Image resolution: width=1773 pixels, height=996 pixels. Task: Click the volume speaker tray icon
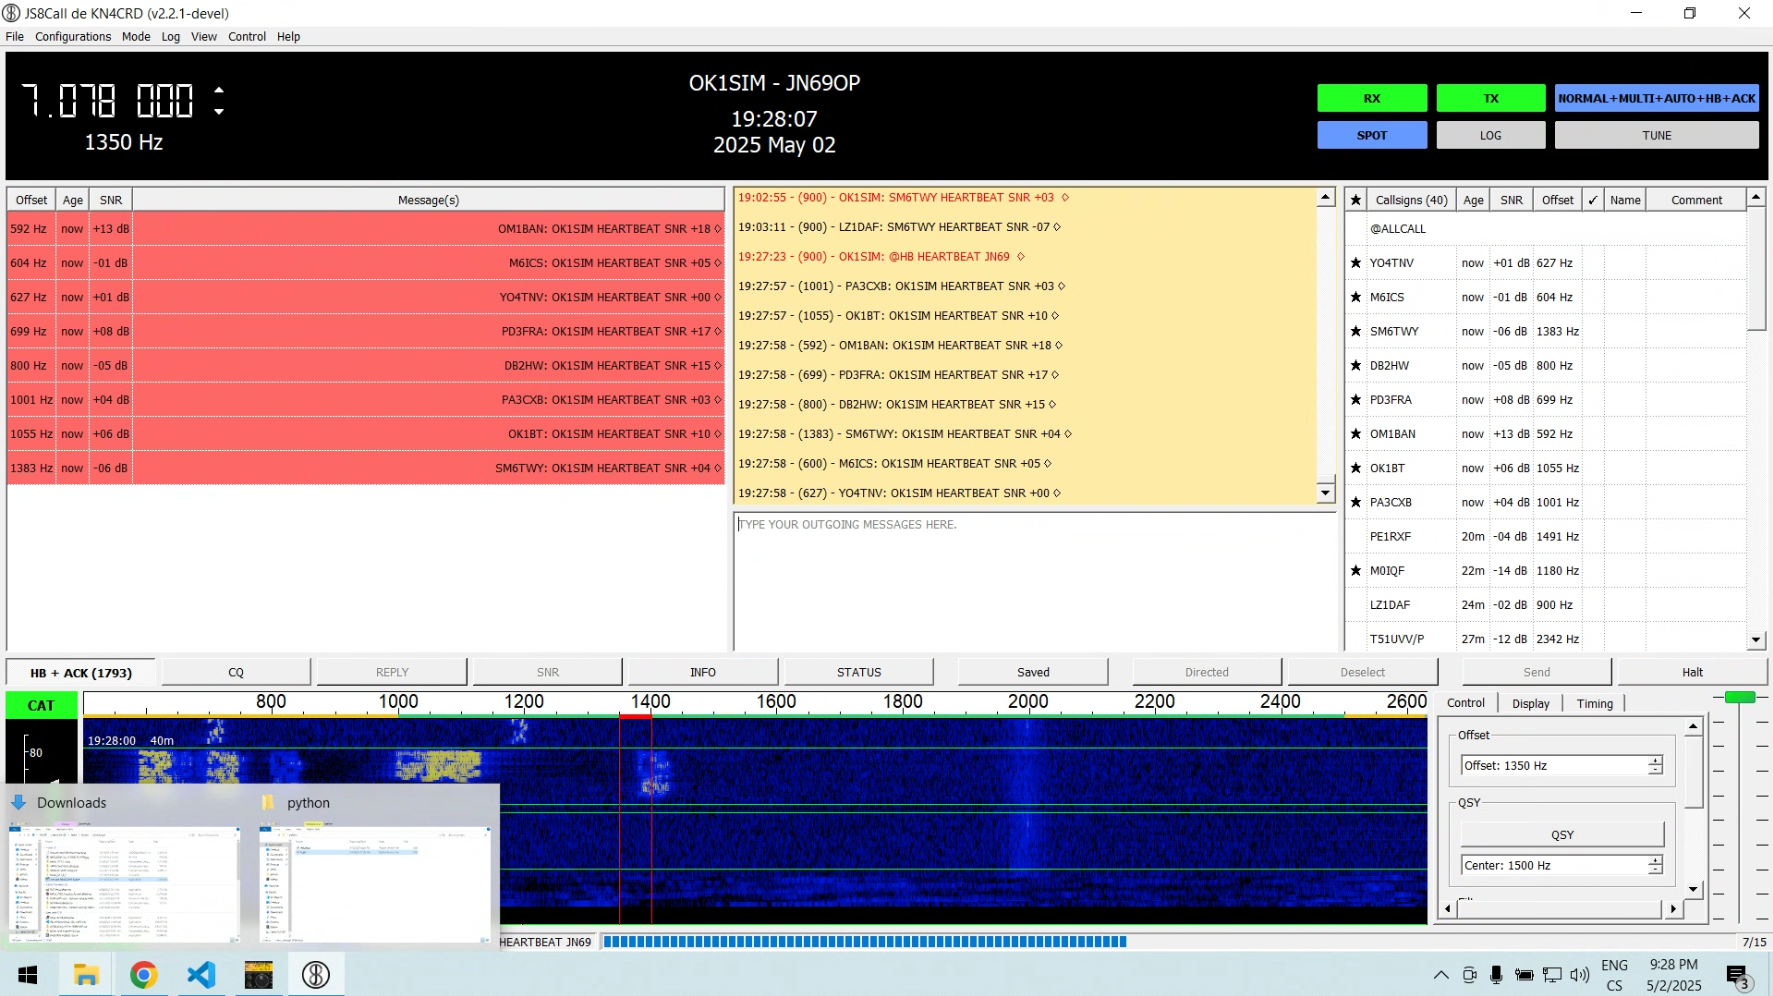pos(1580,975)
